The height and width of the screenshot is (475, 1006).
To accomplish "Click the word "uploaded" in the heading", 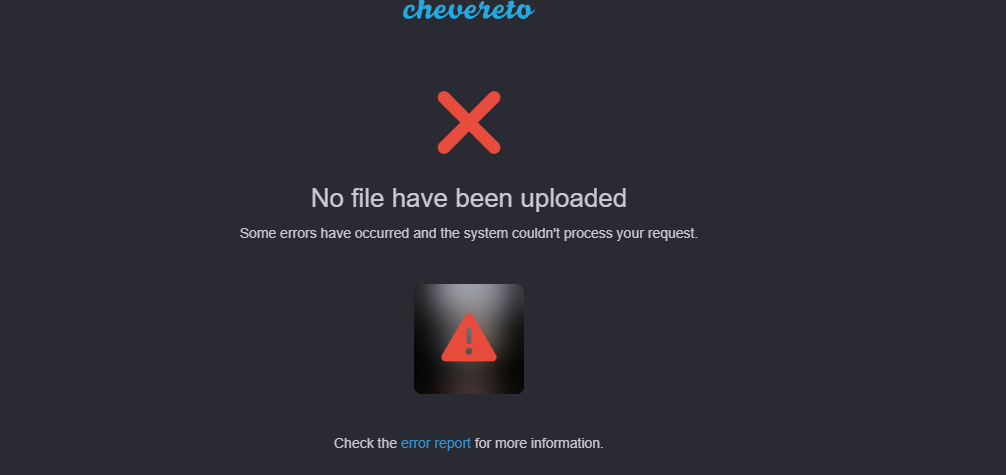I will [573, 198].
